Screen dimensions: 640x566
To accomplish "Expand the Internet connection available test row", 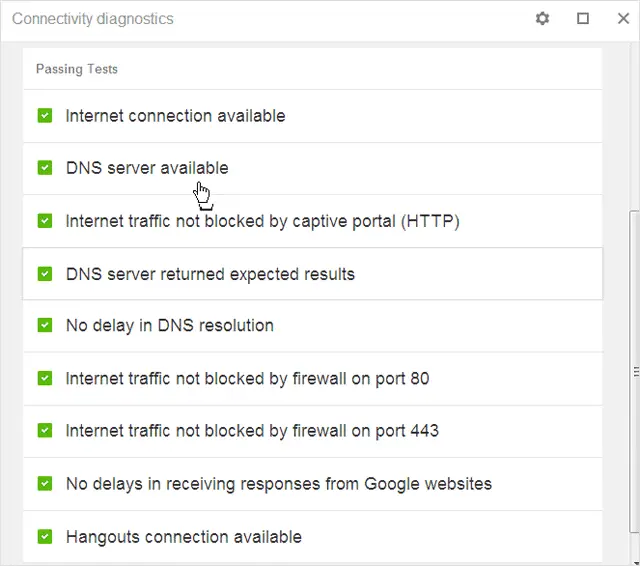I will click(x=312, y=116).
